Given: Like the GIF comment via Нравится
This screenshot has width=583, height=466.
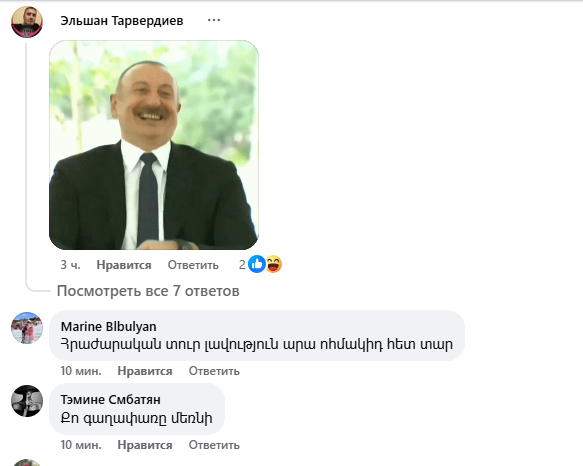Looking at the screenshot, I should click(x=124, y=265).
